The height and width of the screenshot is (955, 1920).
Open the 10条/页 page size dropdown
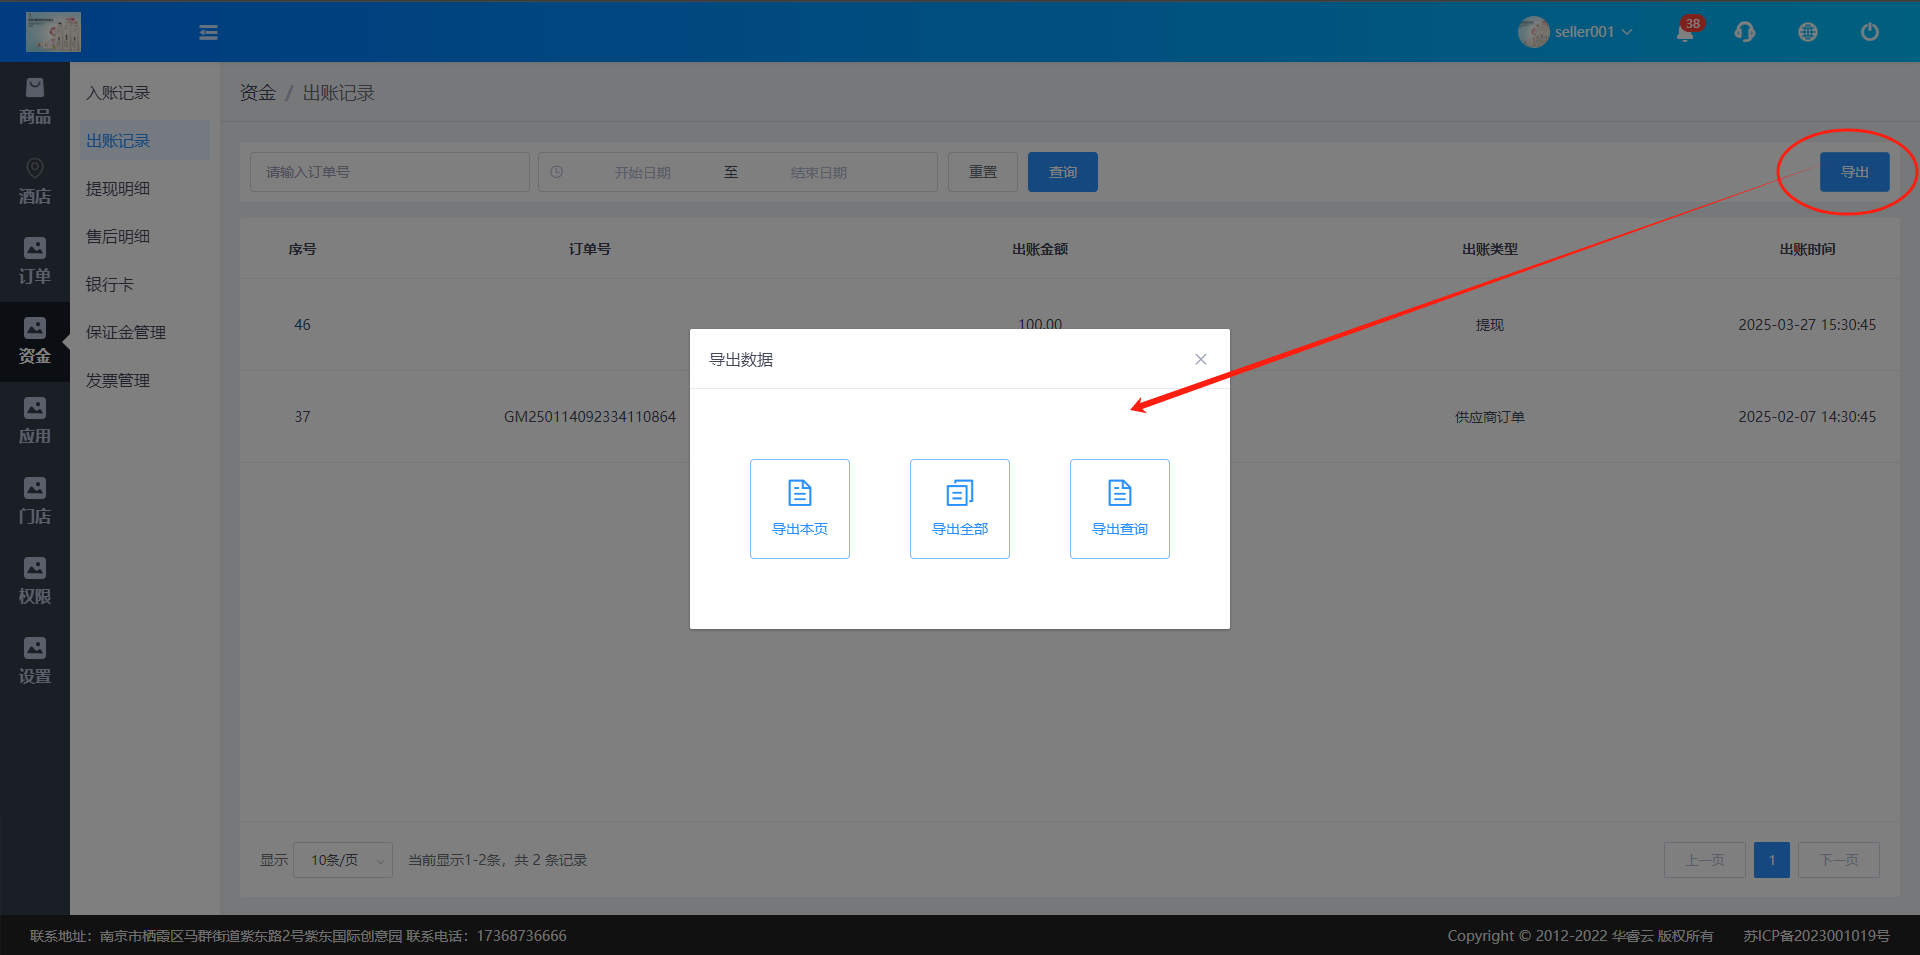(x=343, y=860)
